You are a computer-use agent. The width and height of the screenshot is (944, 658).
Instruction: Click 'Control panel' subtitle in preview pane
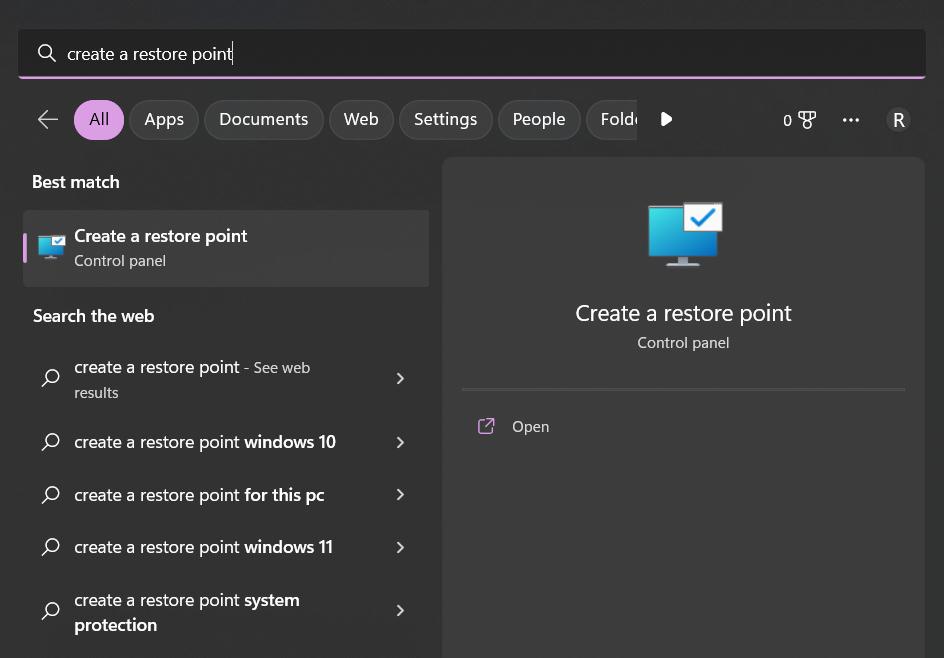pos(683,343)
